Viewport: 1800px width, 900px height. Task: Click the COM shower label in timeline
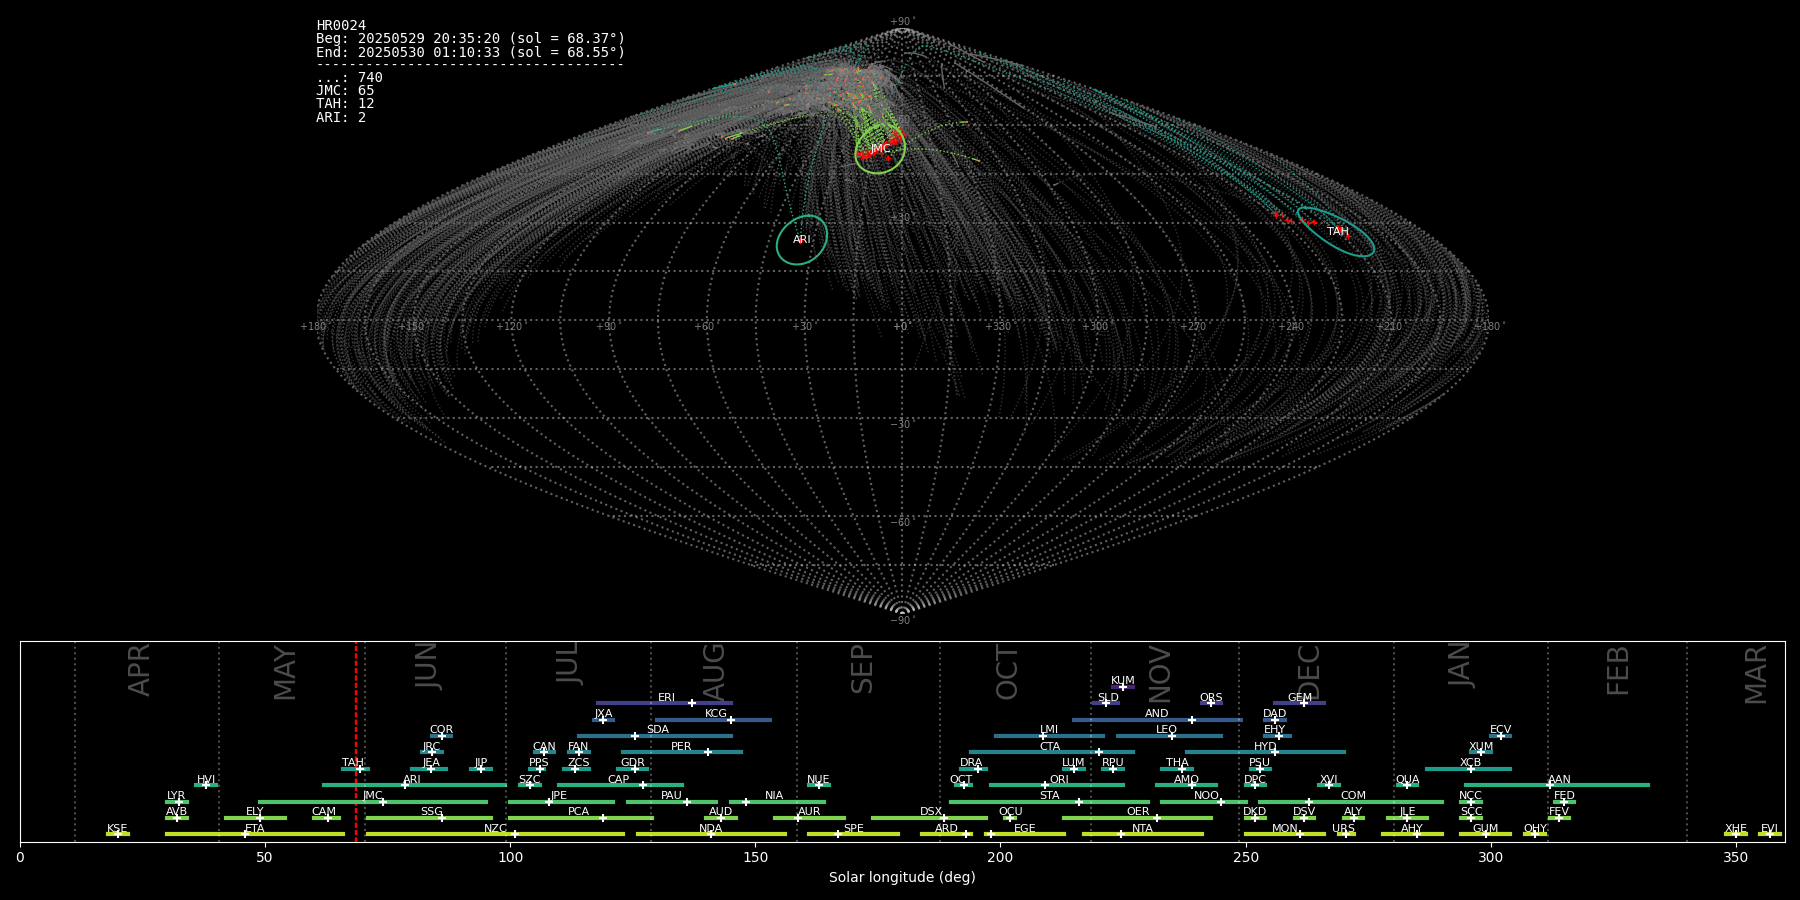[x=1353, y=796]
